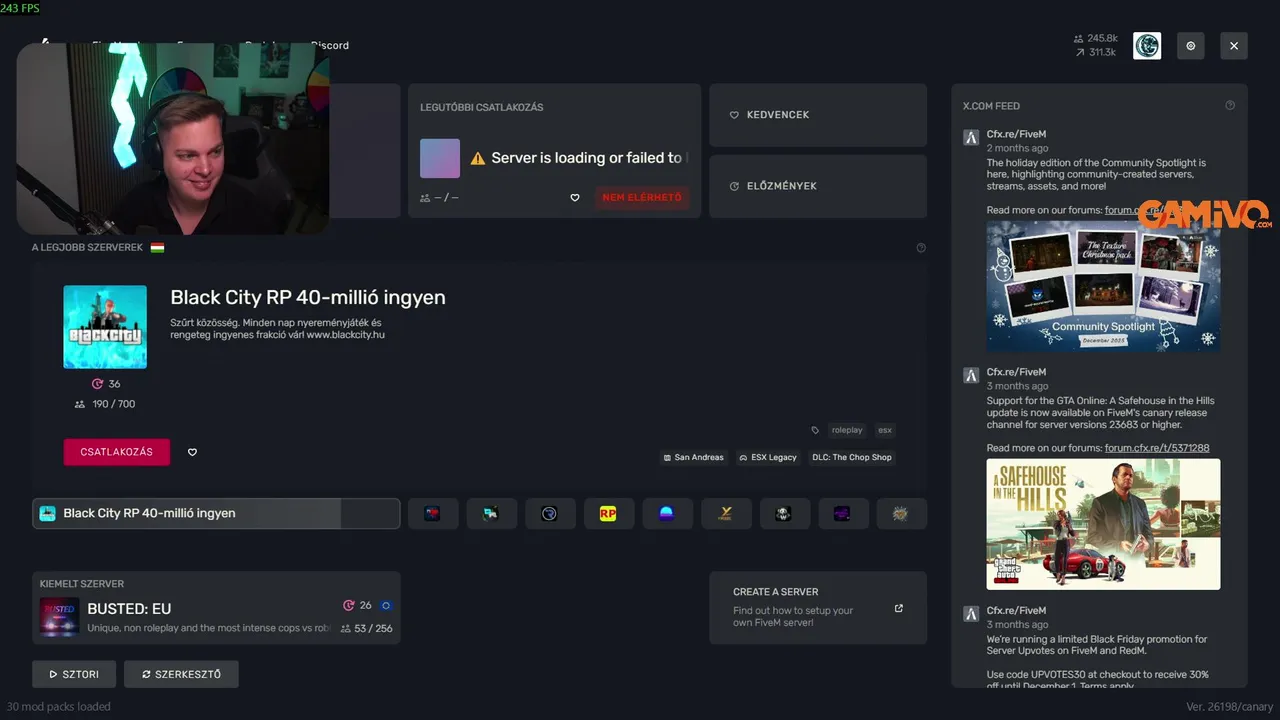Open CREATE A SERVER card
Image resolution: width=1280 pixels, height=720 pixels.
[x=818, y=608]
